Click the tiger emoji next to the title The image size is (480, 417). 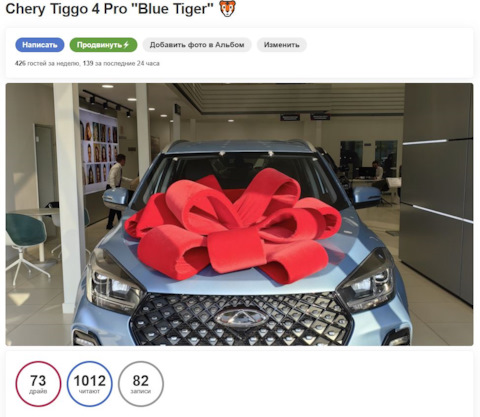pyautogui.click(x=227, y=8)
